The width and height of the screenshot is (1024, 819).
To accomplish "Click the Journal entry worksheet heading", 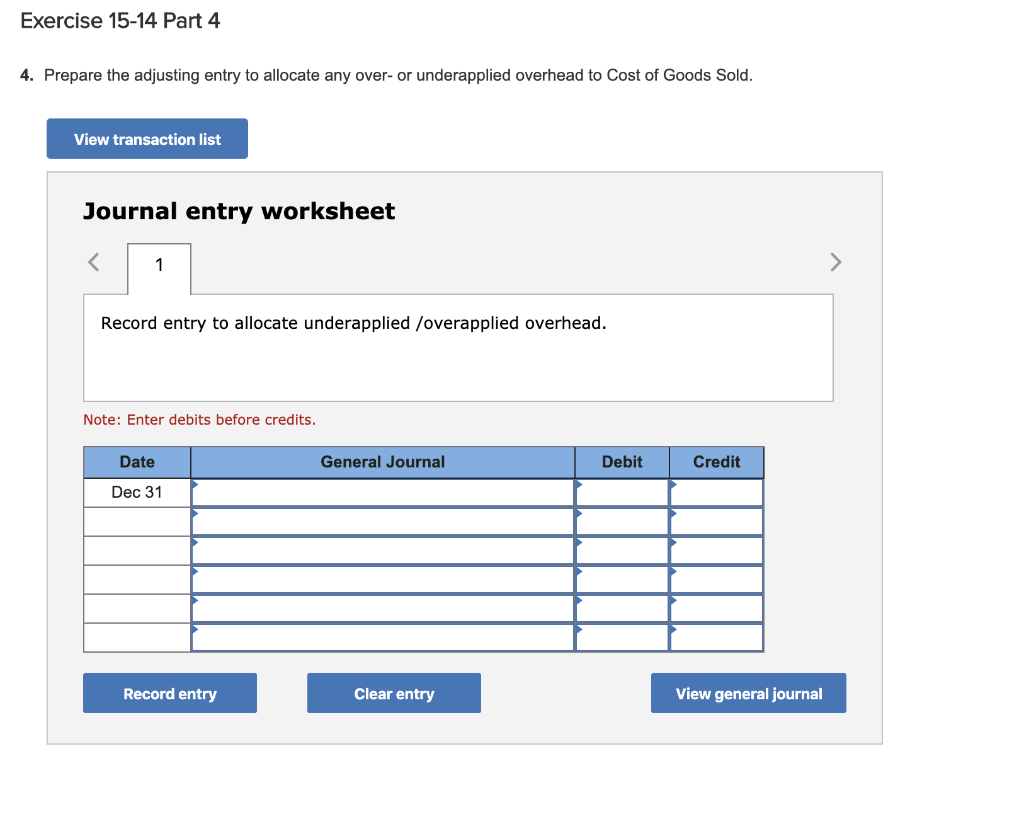I will tap(239, 212).
